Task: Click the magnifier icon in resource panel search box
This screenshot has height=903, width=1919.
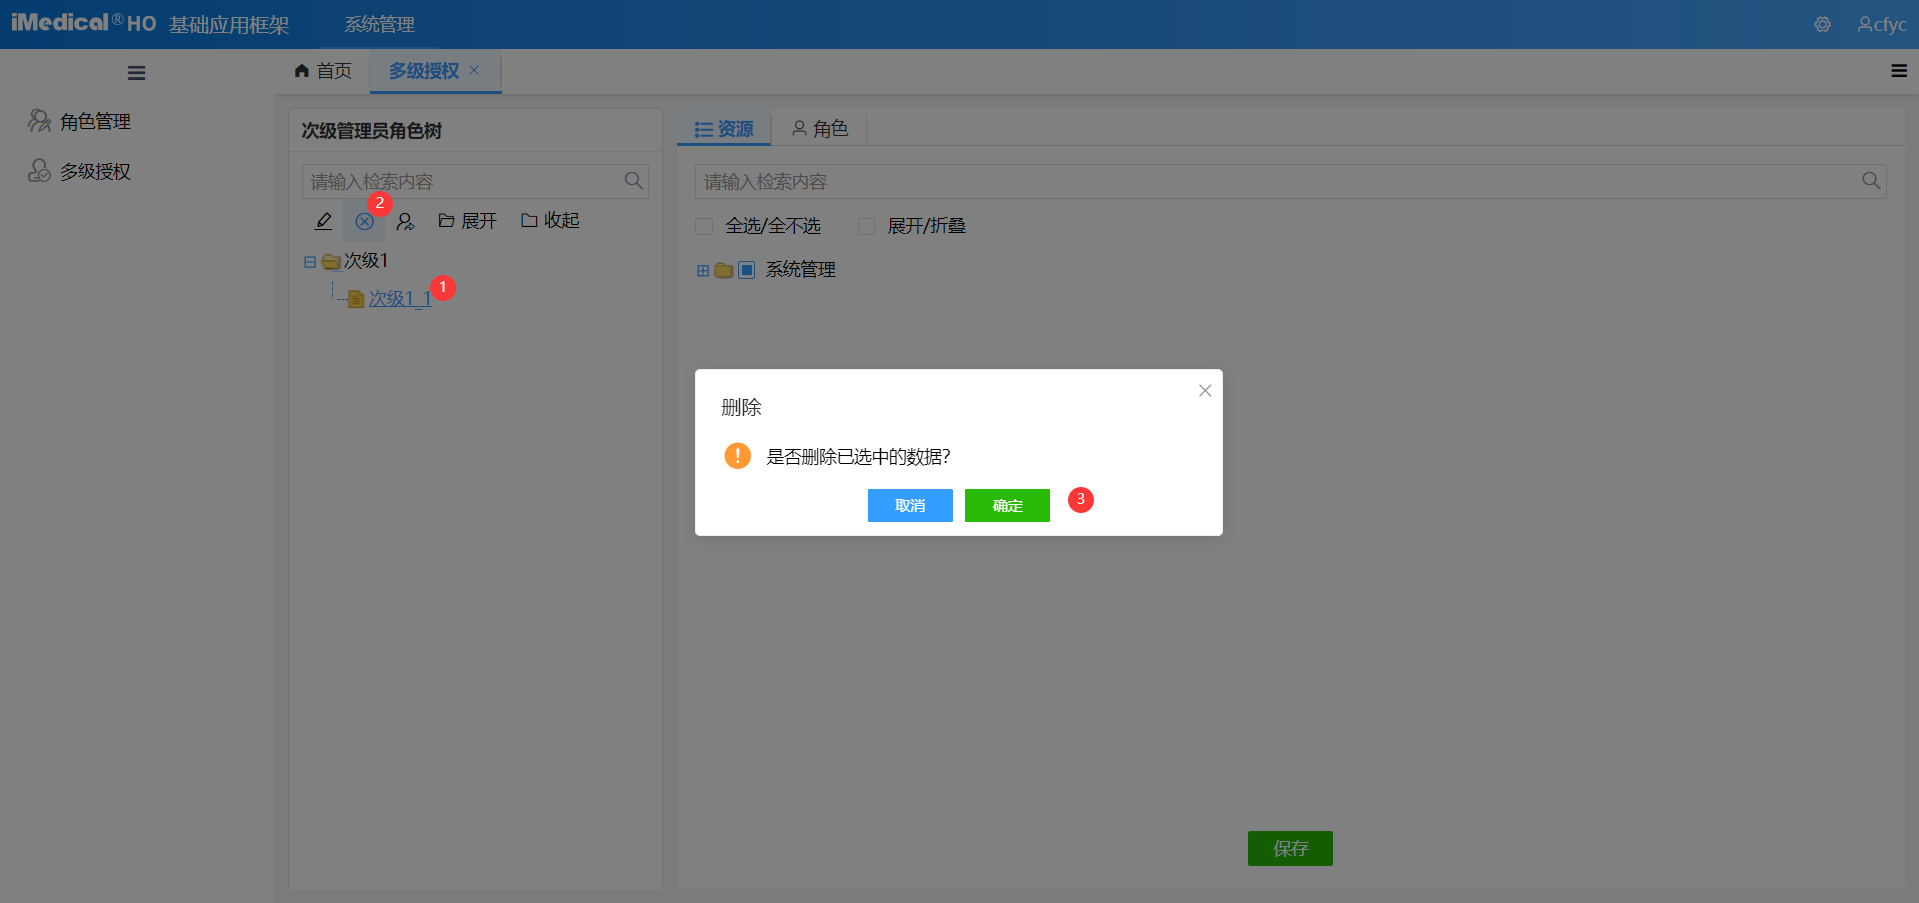Action: [x=1871, y=181]
